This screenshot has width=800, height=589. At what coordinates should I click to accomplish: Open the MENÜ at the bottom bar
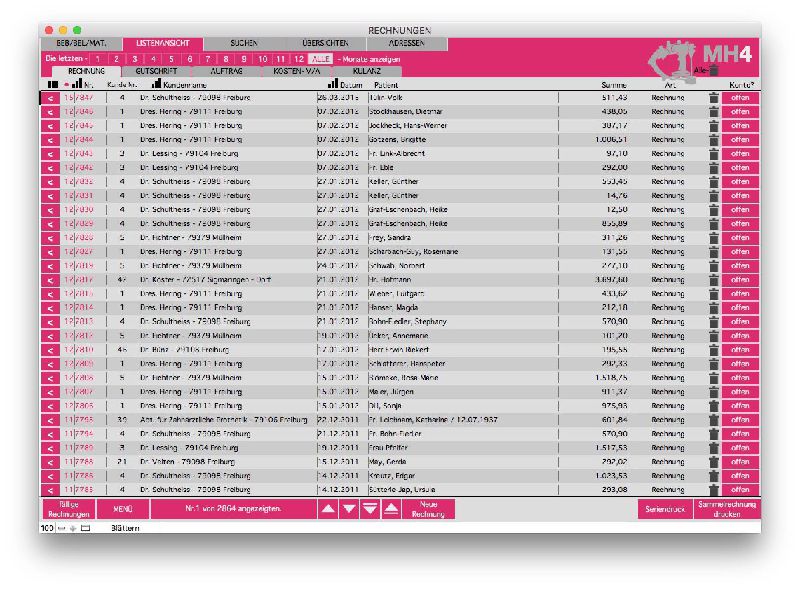point(122,509)
